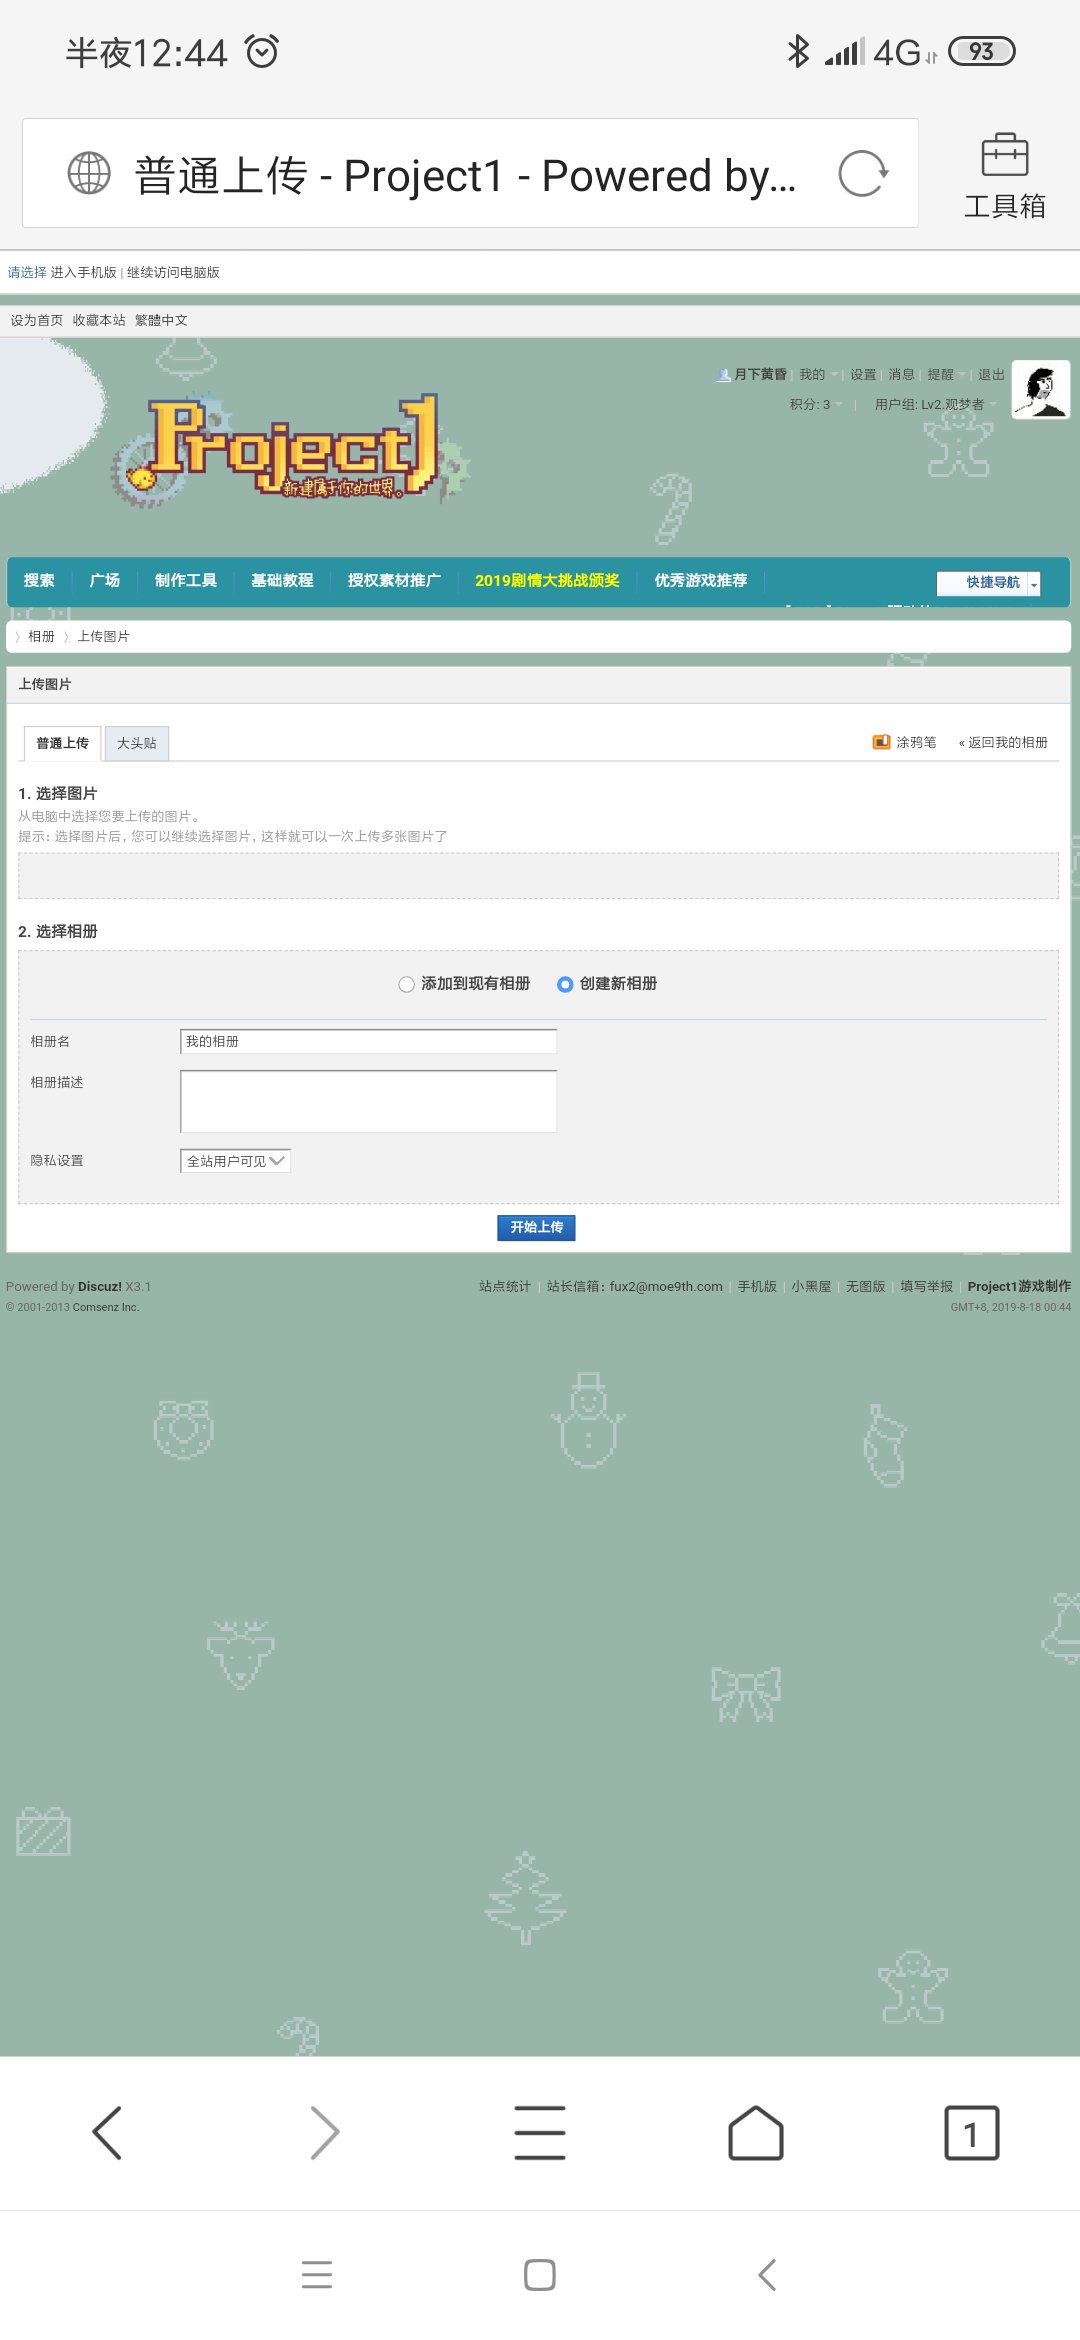Tap the Android home button
Screen dimensions: 1080x2340
[540, 2275]
